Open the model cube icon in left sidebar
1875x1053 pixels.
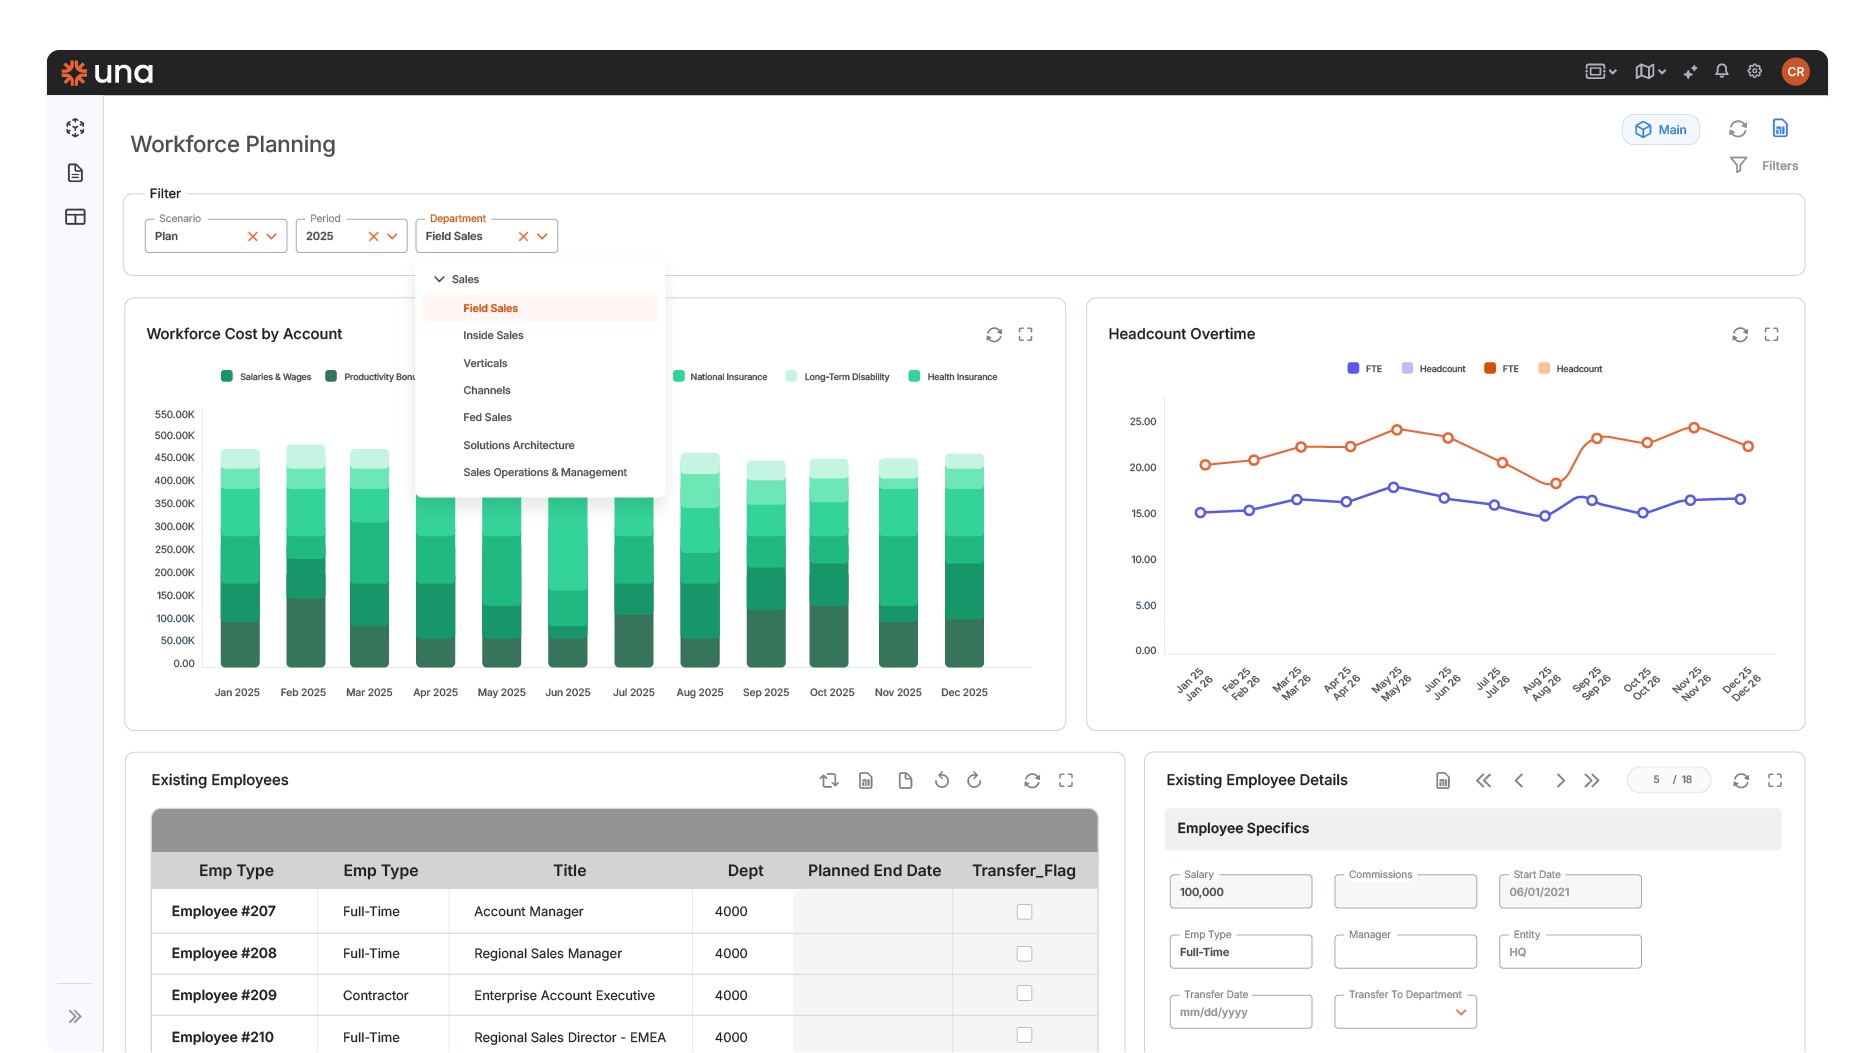(75, 128)
